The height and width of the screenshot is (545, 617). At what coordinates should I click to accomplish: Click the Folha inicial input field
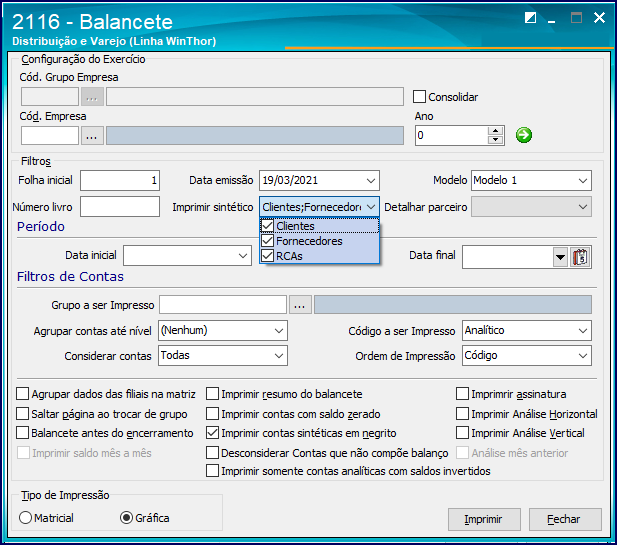120,181
